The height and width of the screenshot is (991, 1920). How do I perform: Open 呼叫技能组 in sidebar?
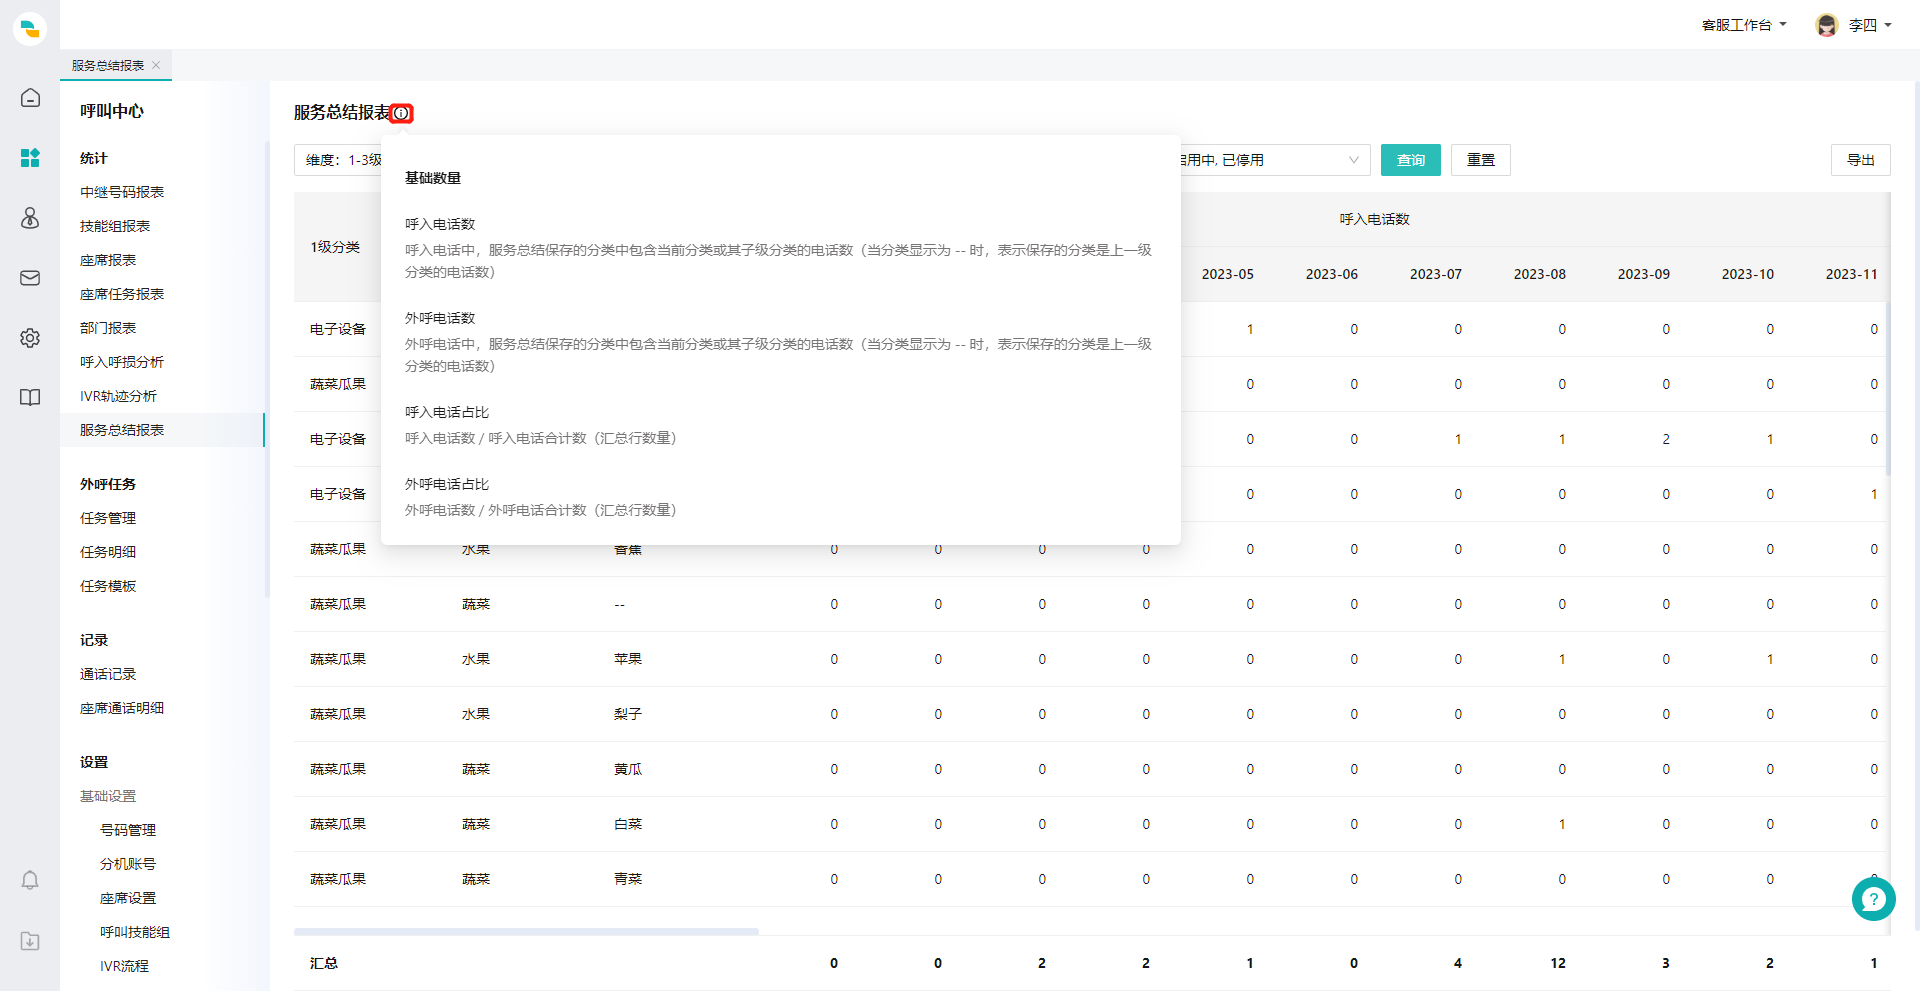coord(135,932)
